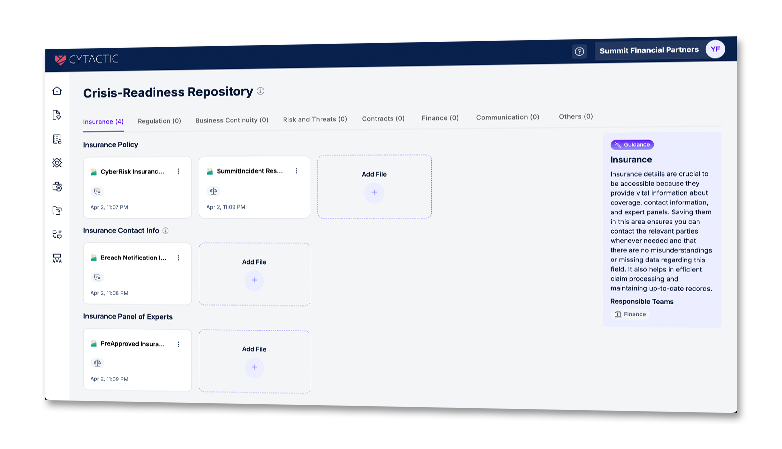Screen dimensions: 782x449
Task: Click the Insurance Policy section heading
Action: tap(111, 145)
